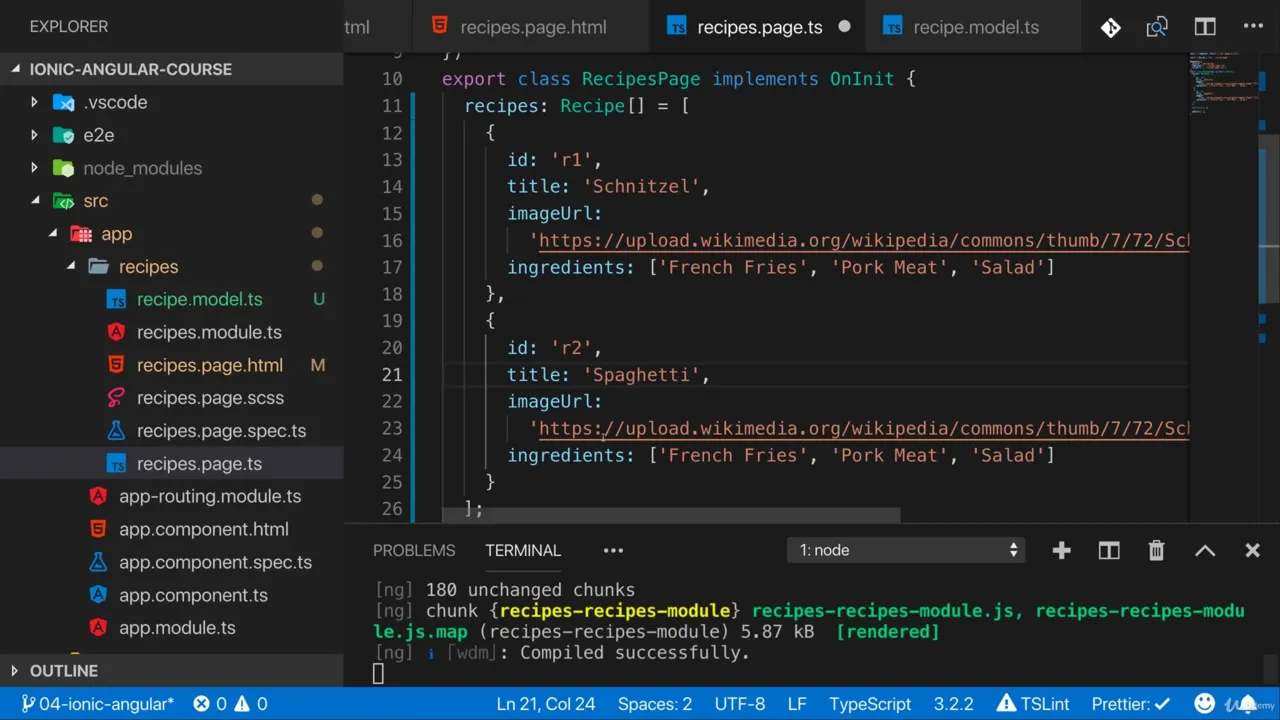
Task: Expand the node_modules folder
Action: pos(35,168)
